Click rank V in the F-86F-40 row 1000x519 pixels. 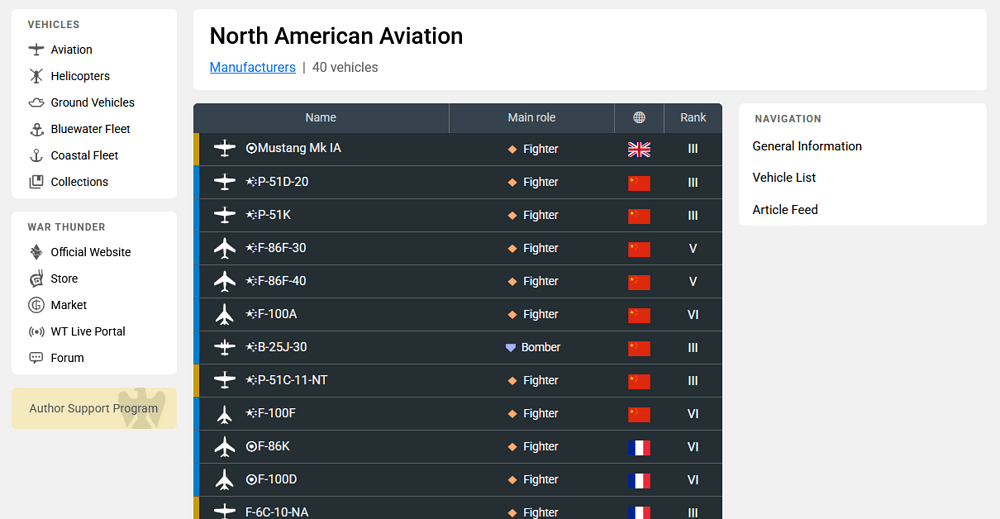pos(693,282)
